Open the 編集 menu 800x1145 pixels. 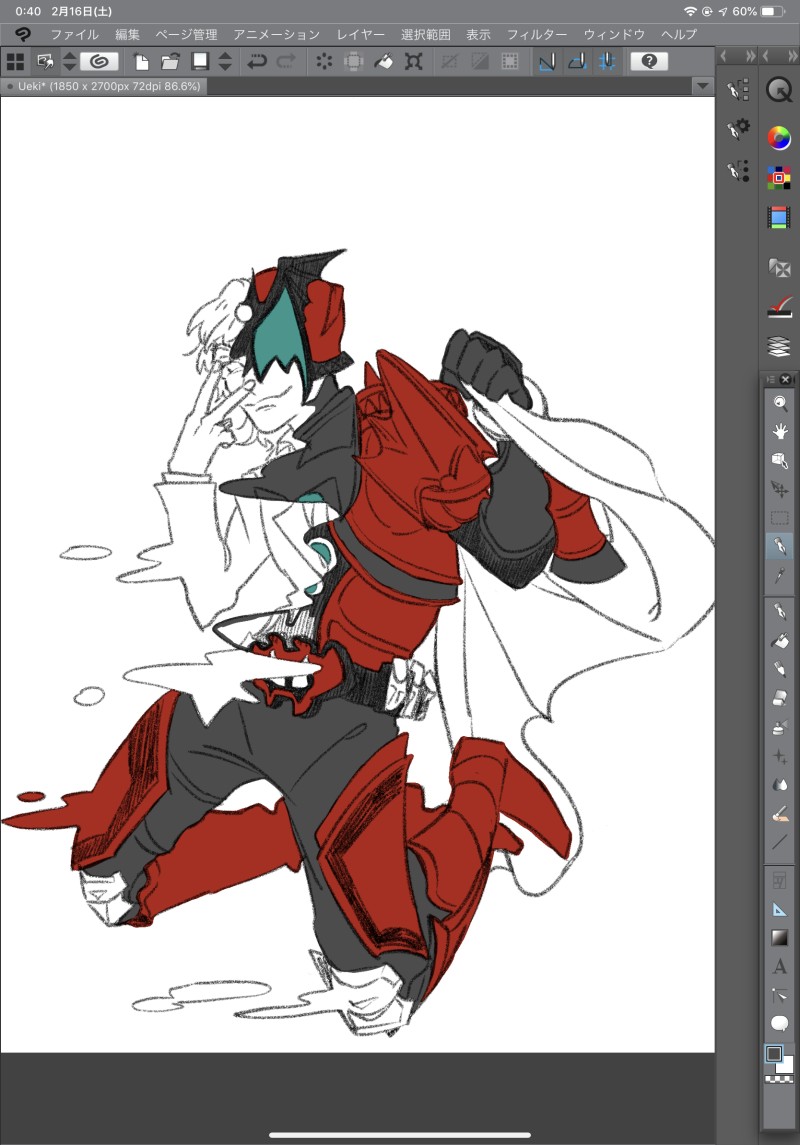click(127, 34)
